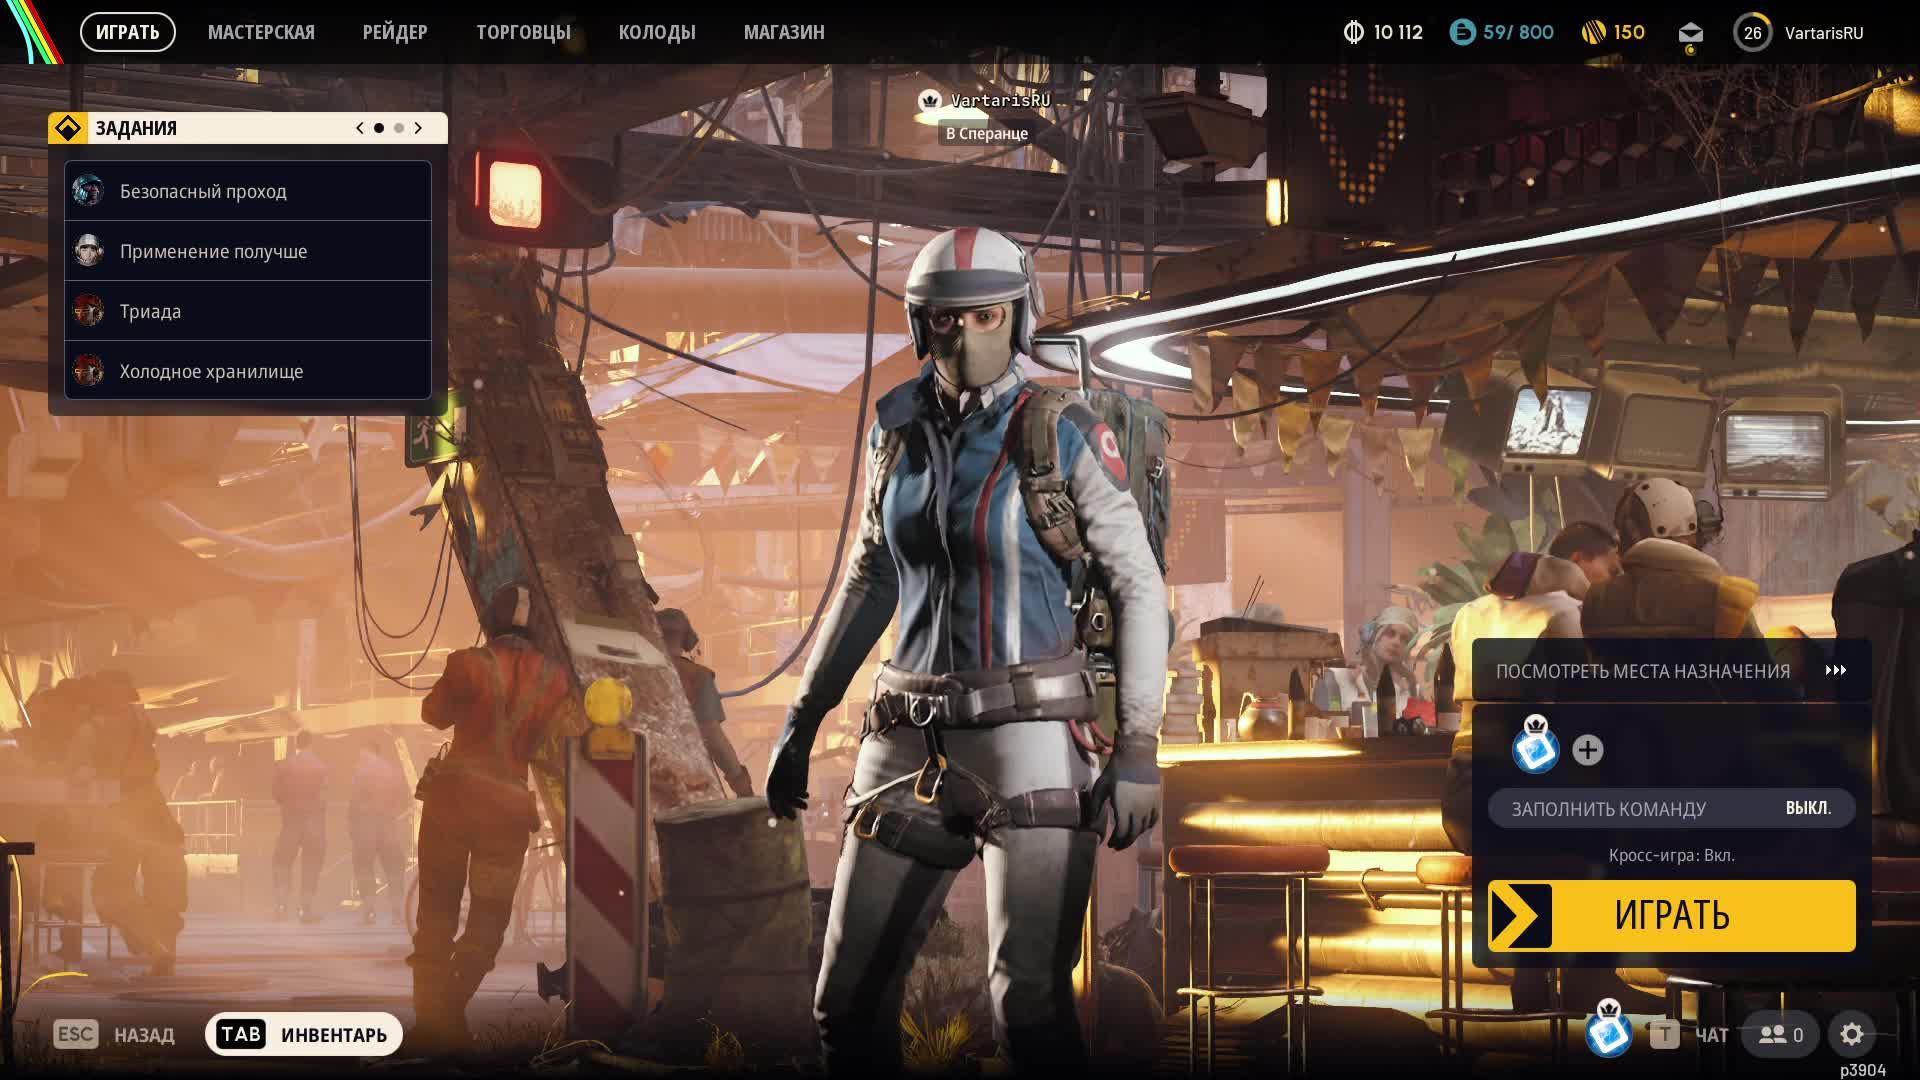Click the right arrow in ЗАДАНИЯ panel
Image resolution: width=1920 pixels, height=1080 pixels.
pos(418,128)
